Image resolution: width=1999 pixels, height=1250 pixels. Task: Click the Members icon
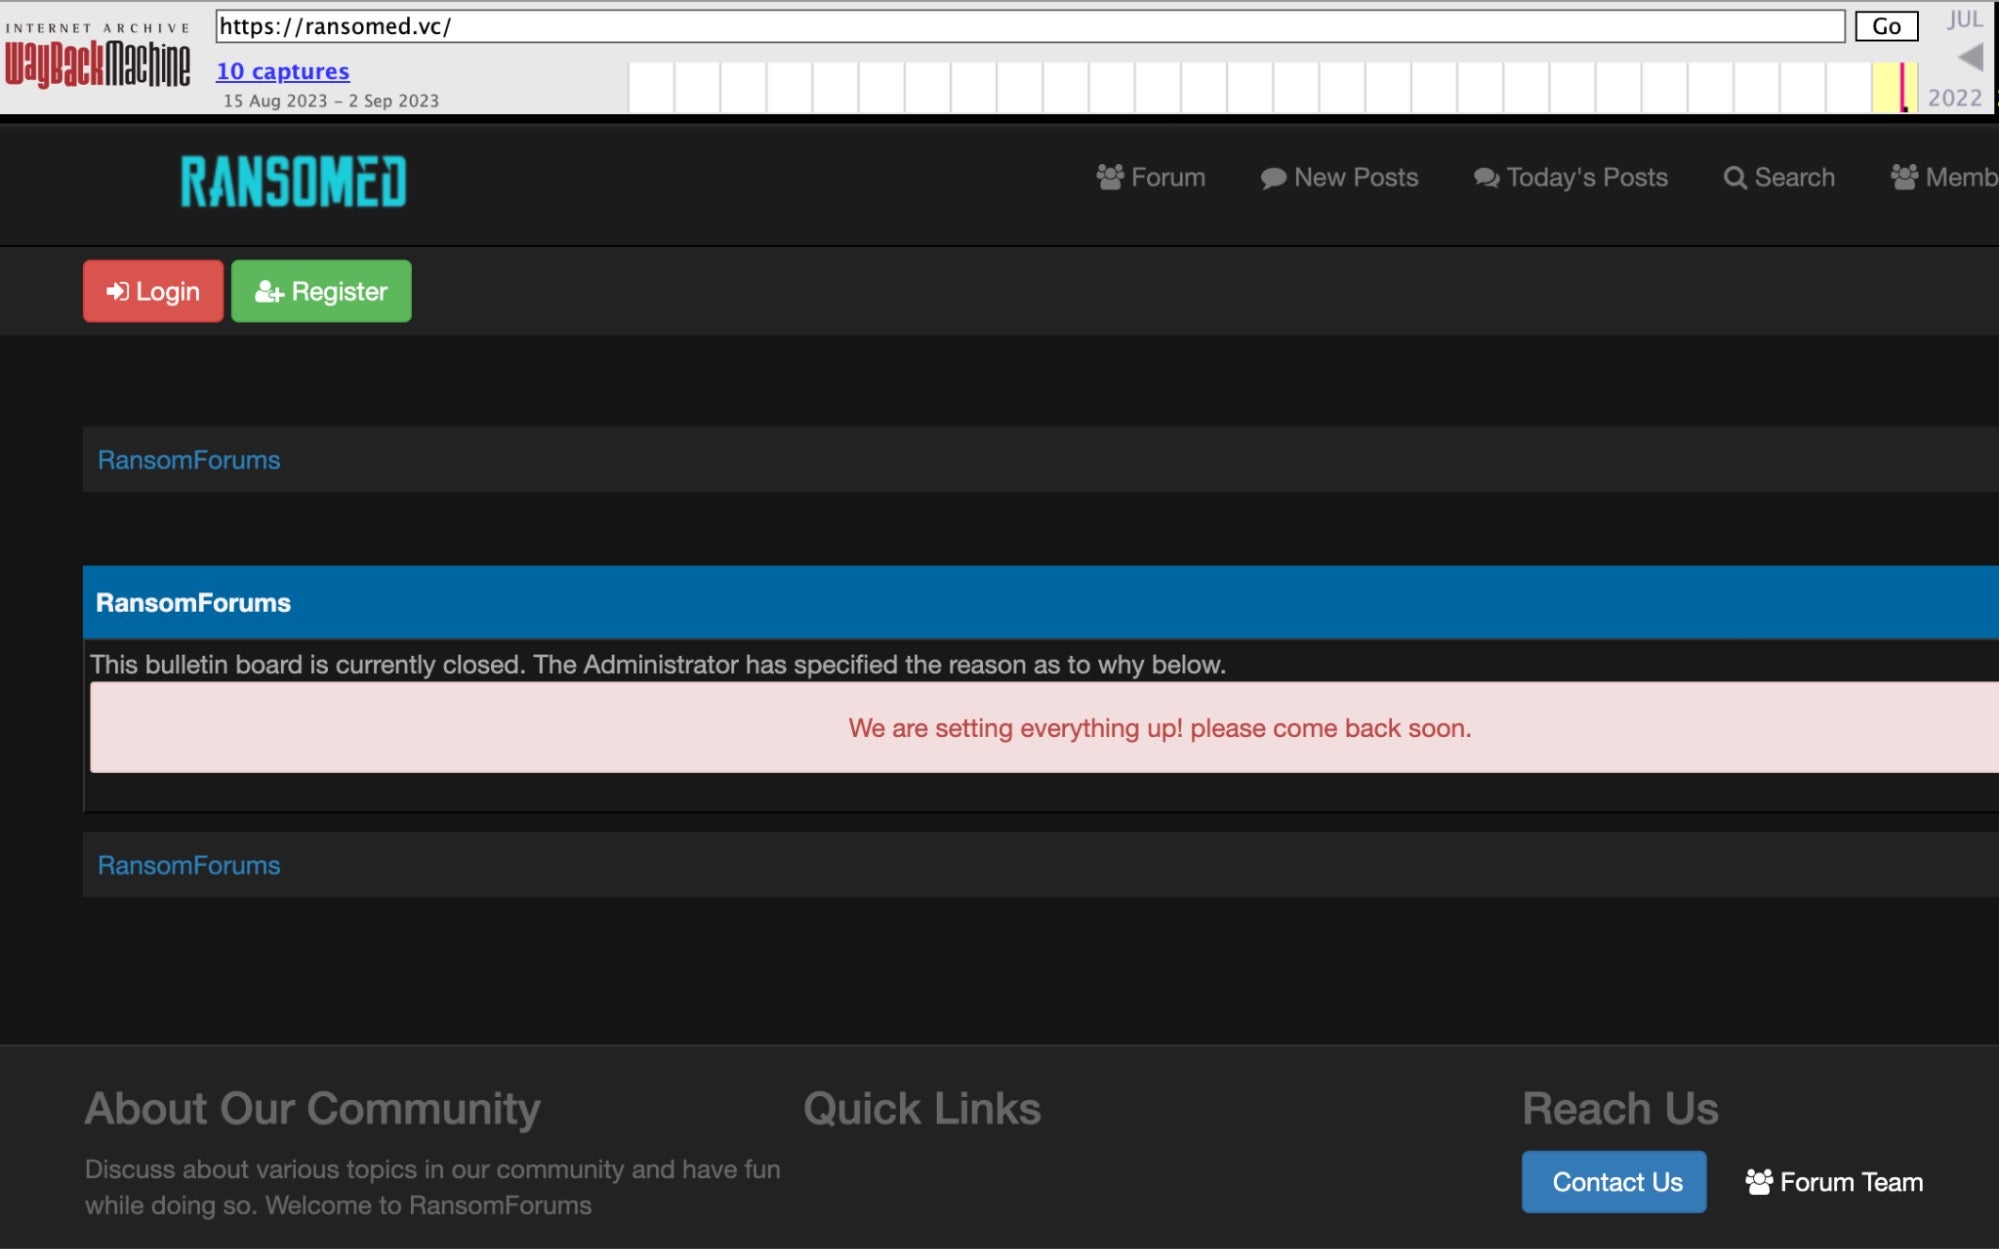[x=1904, y=174]
